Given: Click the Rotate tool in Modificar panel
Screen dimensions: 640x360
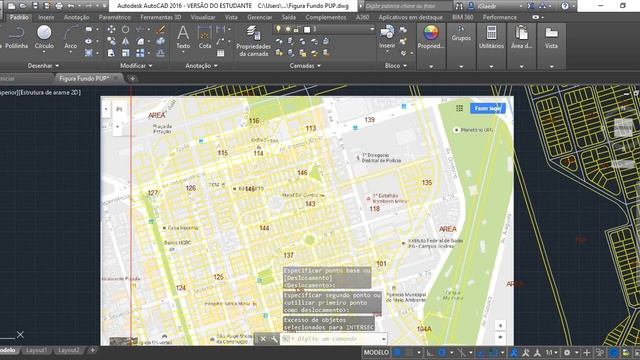Looking at the screenshot, I should [x=125, y=29].
